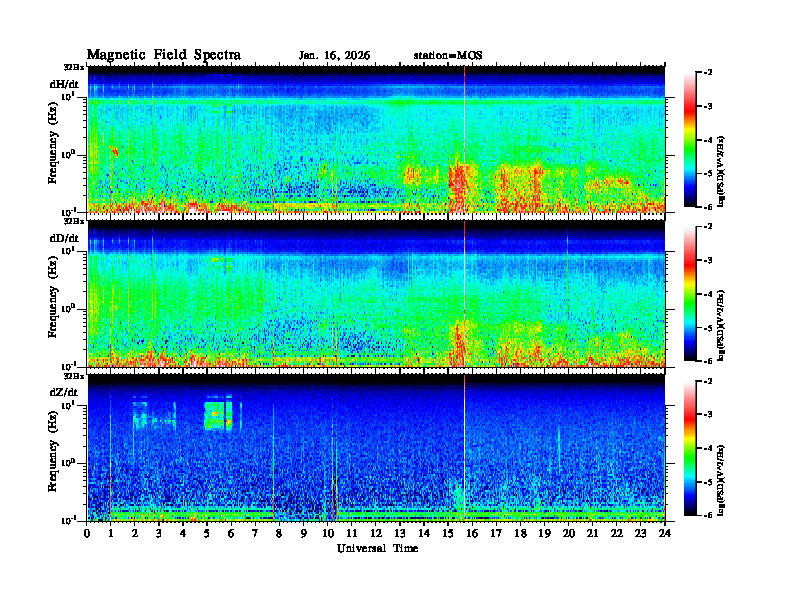Click hour 18 on the time axis
This screenshot has height=612, width=792.
click(520, 533)
